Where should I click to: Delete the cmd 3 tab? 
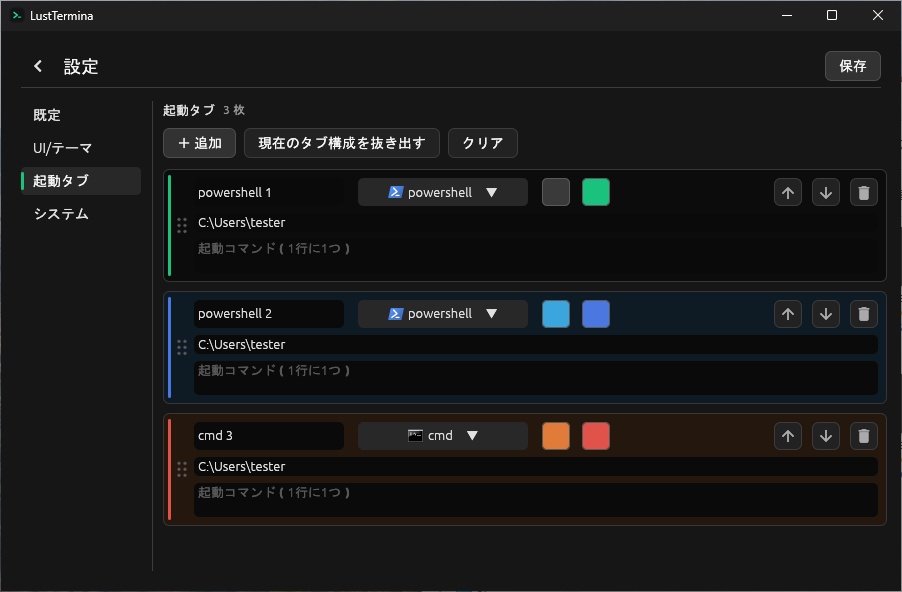click(863, 436)
